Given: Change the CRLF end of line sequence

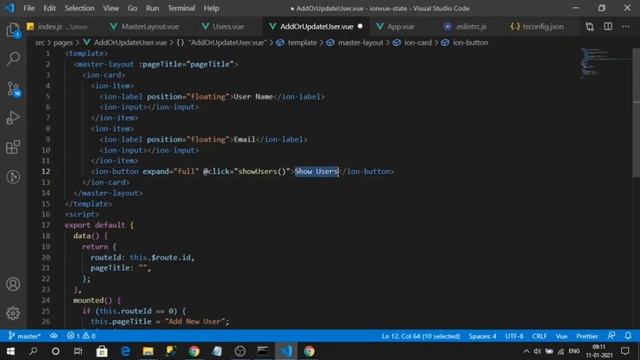Looking at the screenshot, I should [x=539, y=336].
